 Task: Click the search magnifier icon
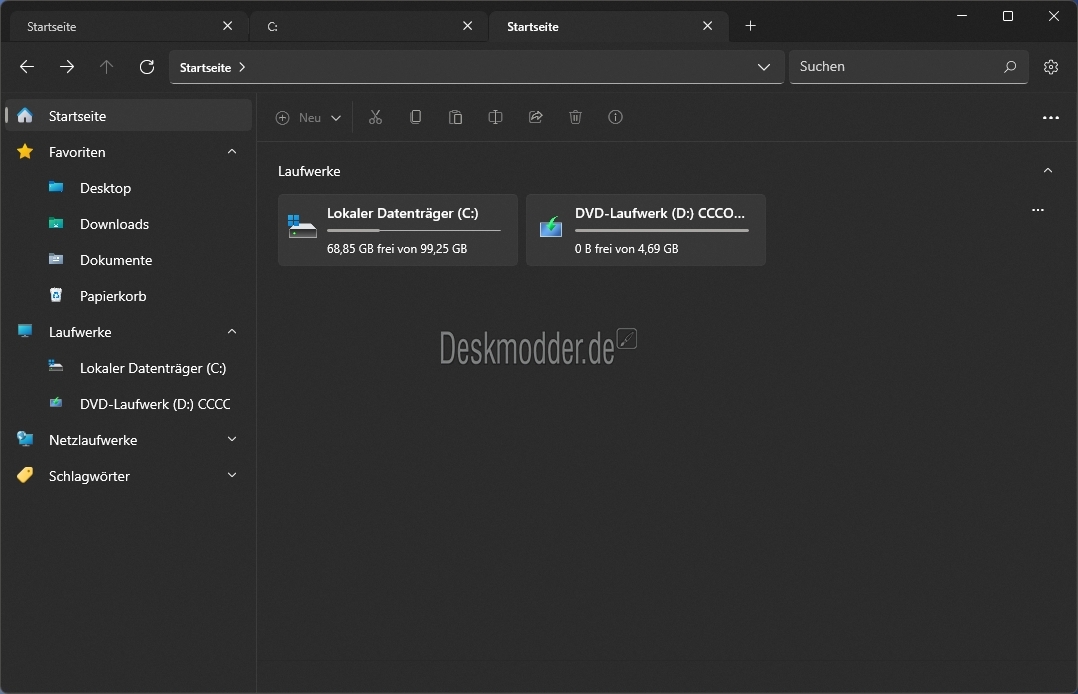coord(1009,67)
